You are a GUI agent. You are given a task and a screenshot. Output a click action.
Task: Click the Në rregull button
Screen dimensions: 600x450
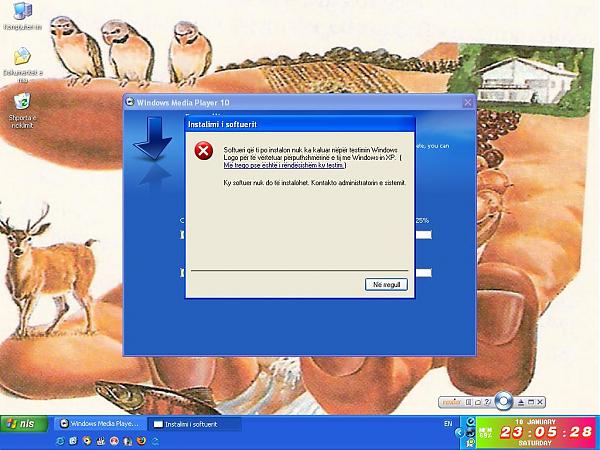[386, 284]
